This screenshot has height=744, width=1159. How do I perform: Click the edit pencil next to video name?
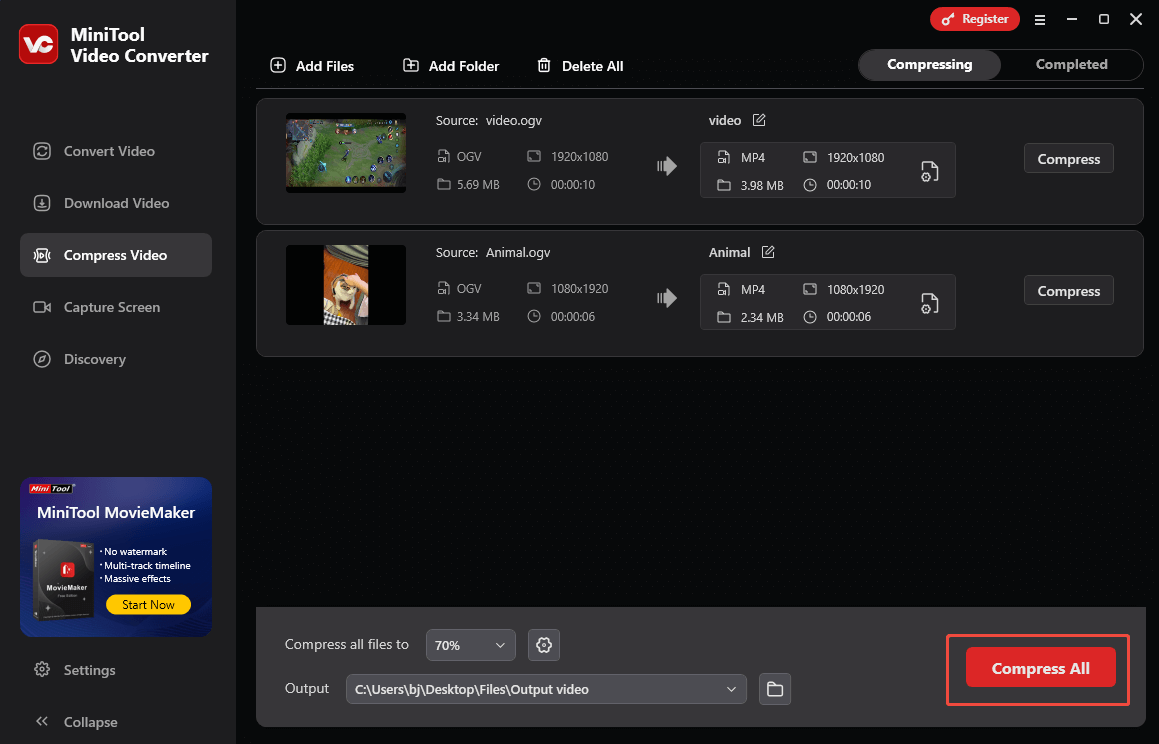(758, 119)
